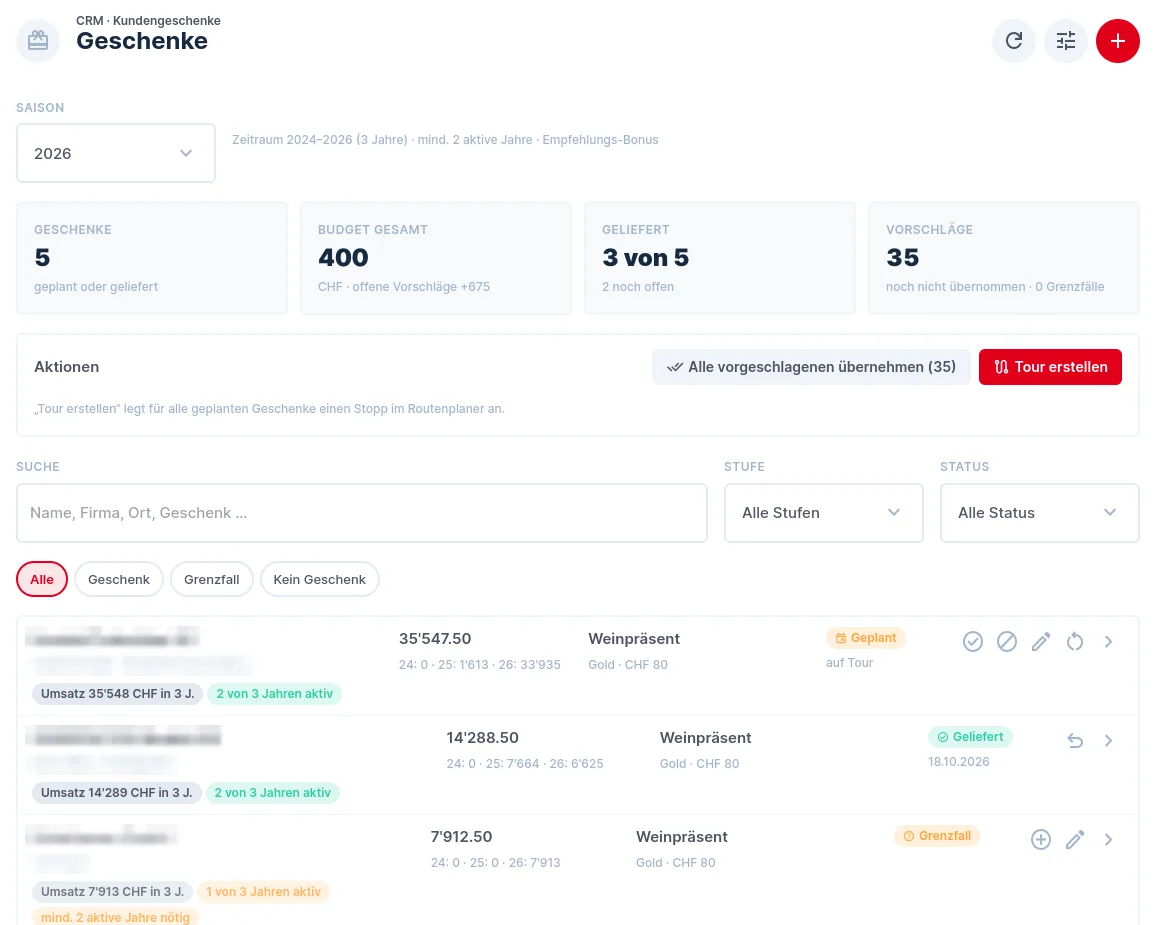Click the Vorschläge card showing 35

[1004, 257]
